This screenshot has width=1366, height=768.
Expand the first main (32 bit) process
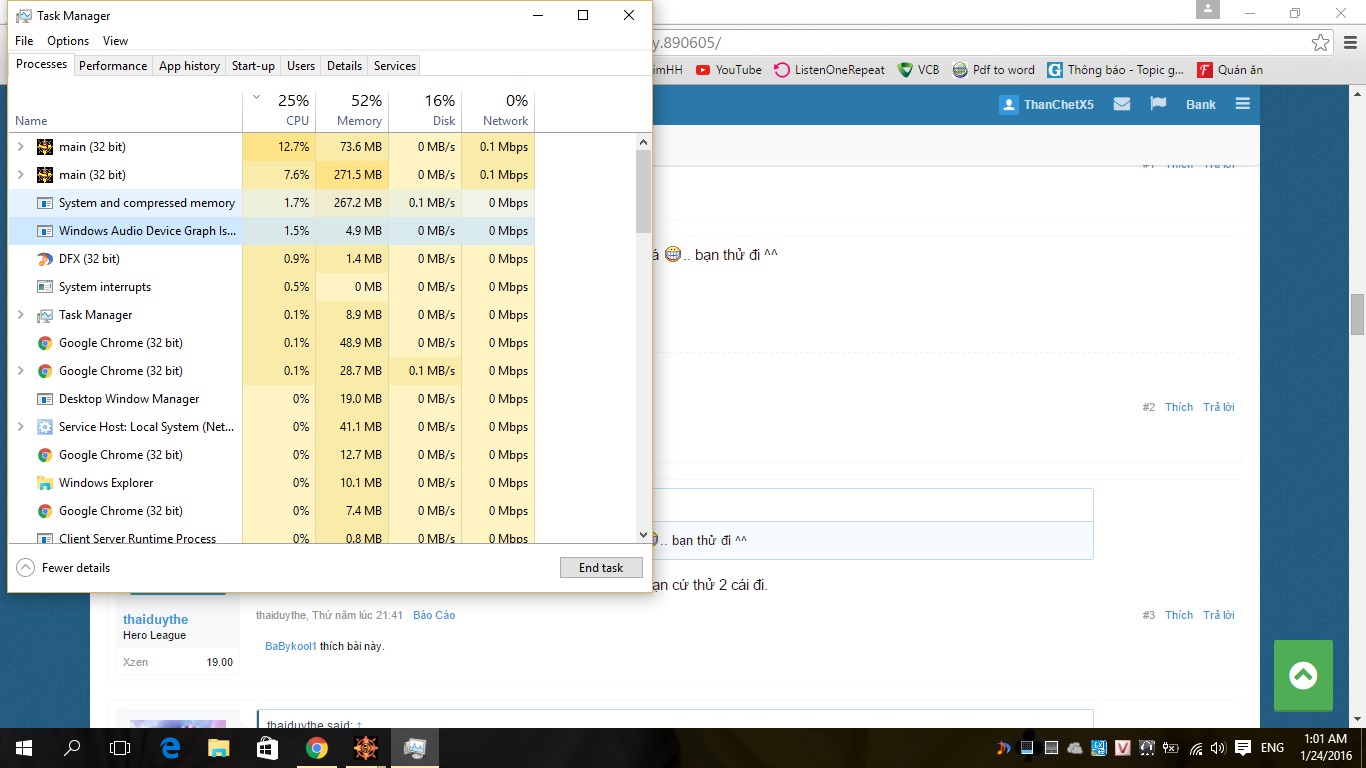[21, 147]
